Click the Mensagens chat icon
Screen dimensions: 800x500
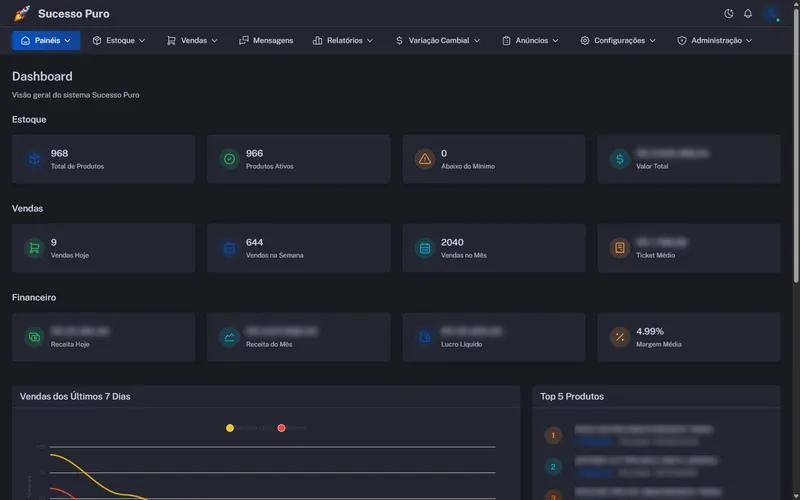[244, 40]
